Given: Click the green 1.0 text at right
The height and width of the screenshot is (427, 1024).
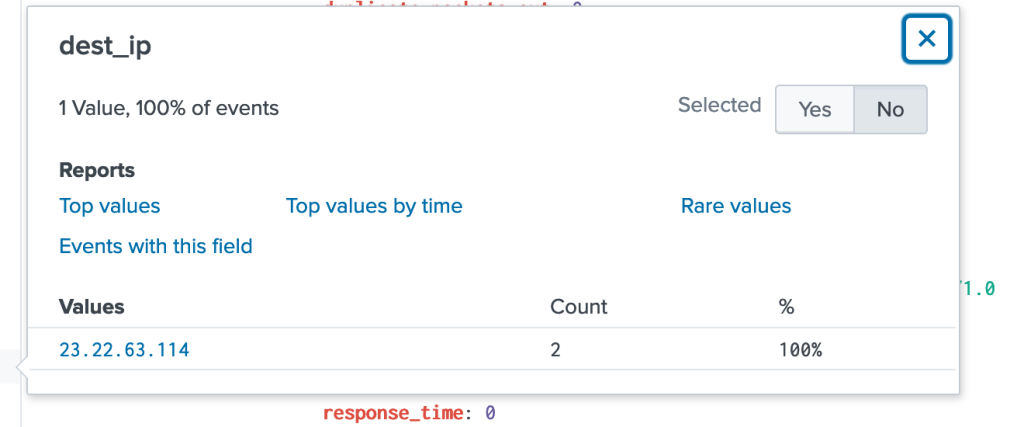Looking at the screenshot, I should click(978, 288).
